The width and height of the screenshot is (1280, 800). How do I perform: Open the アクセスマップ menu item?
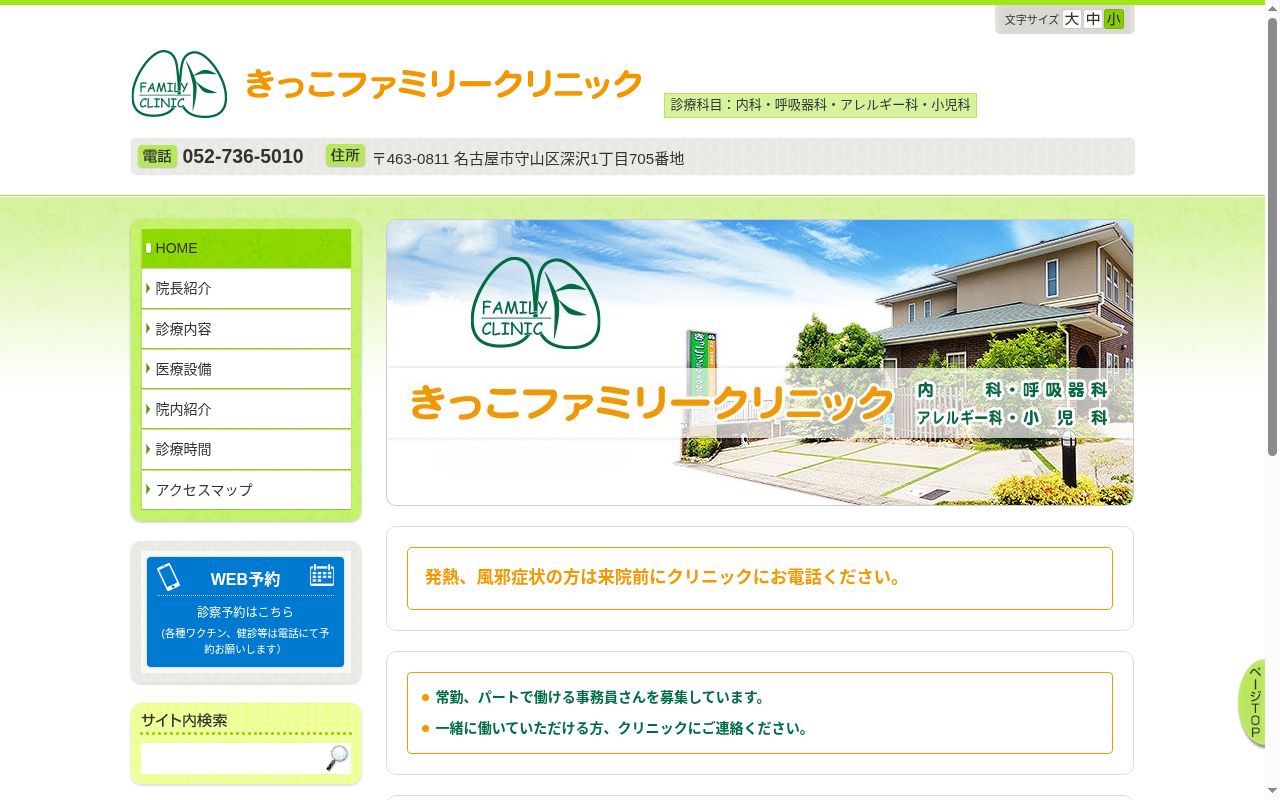(246, 490)
